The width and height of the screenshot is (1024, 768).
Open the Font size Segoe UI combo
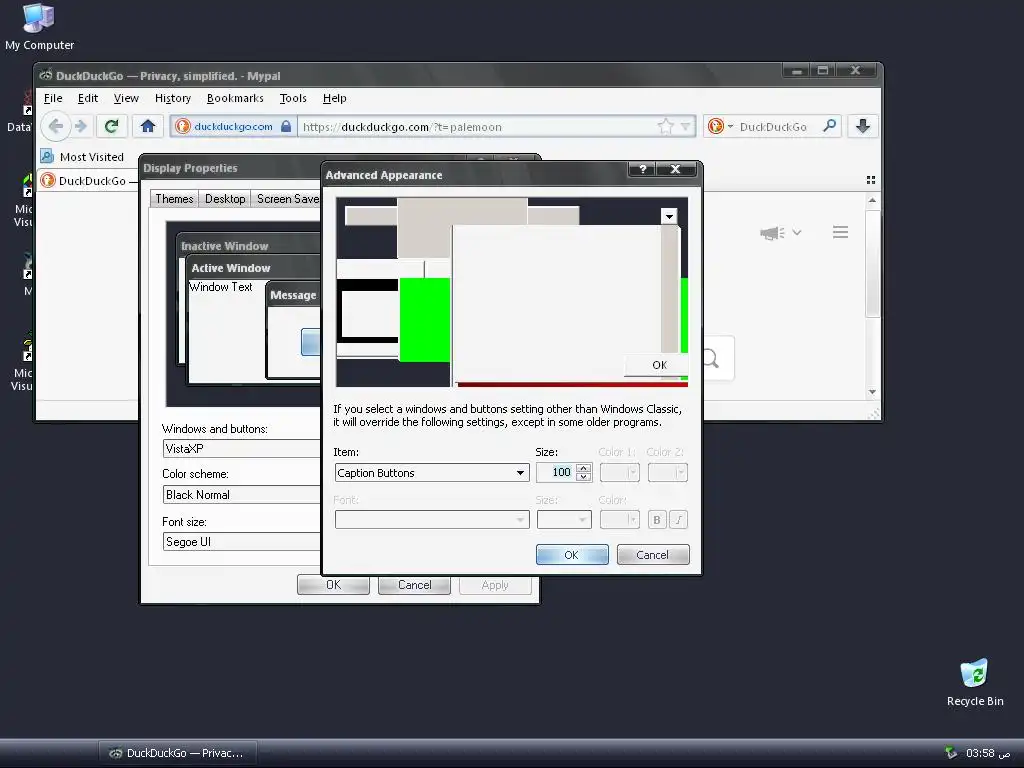[241, 542]
